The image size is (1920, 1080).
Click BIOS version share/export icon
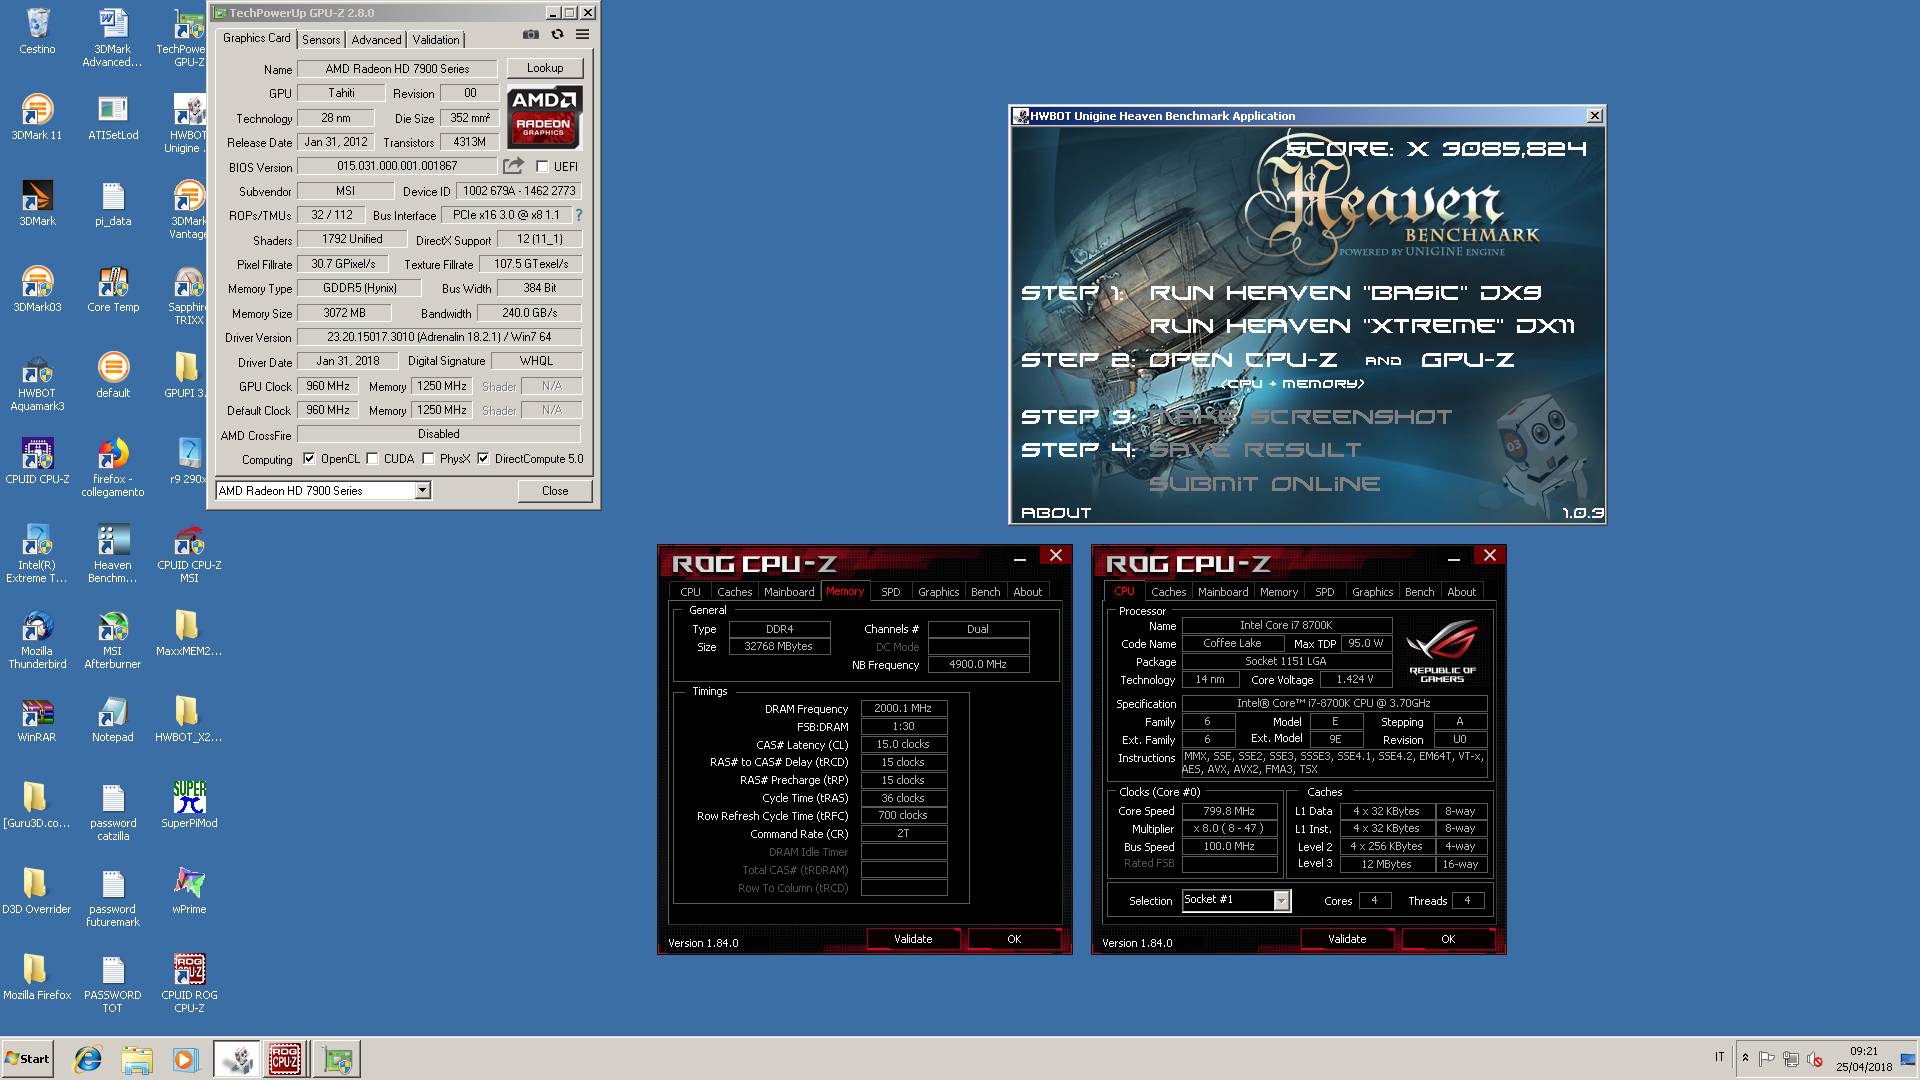[x=513, y=166]
